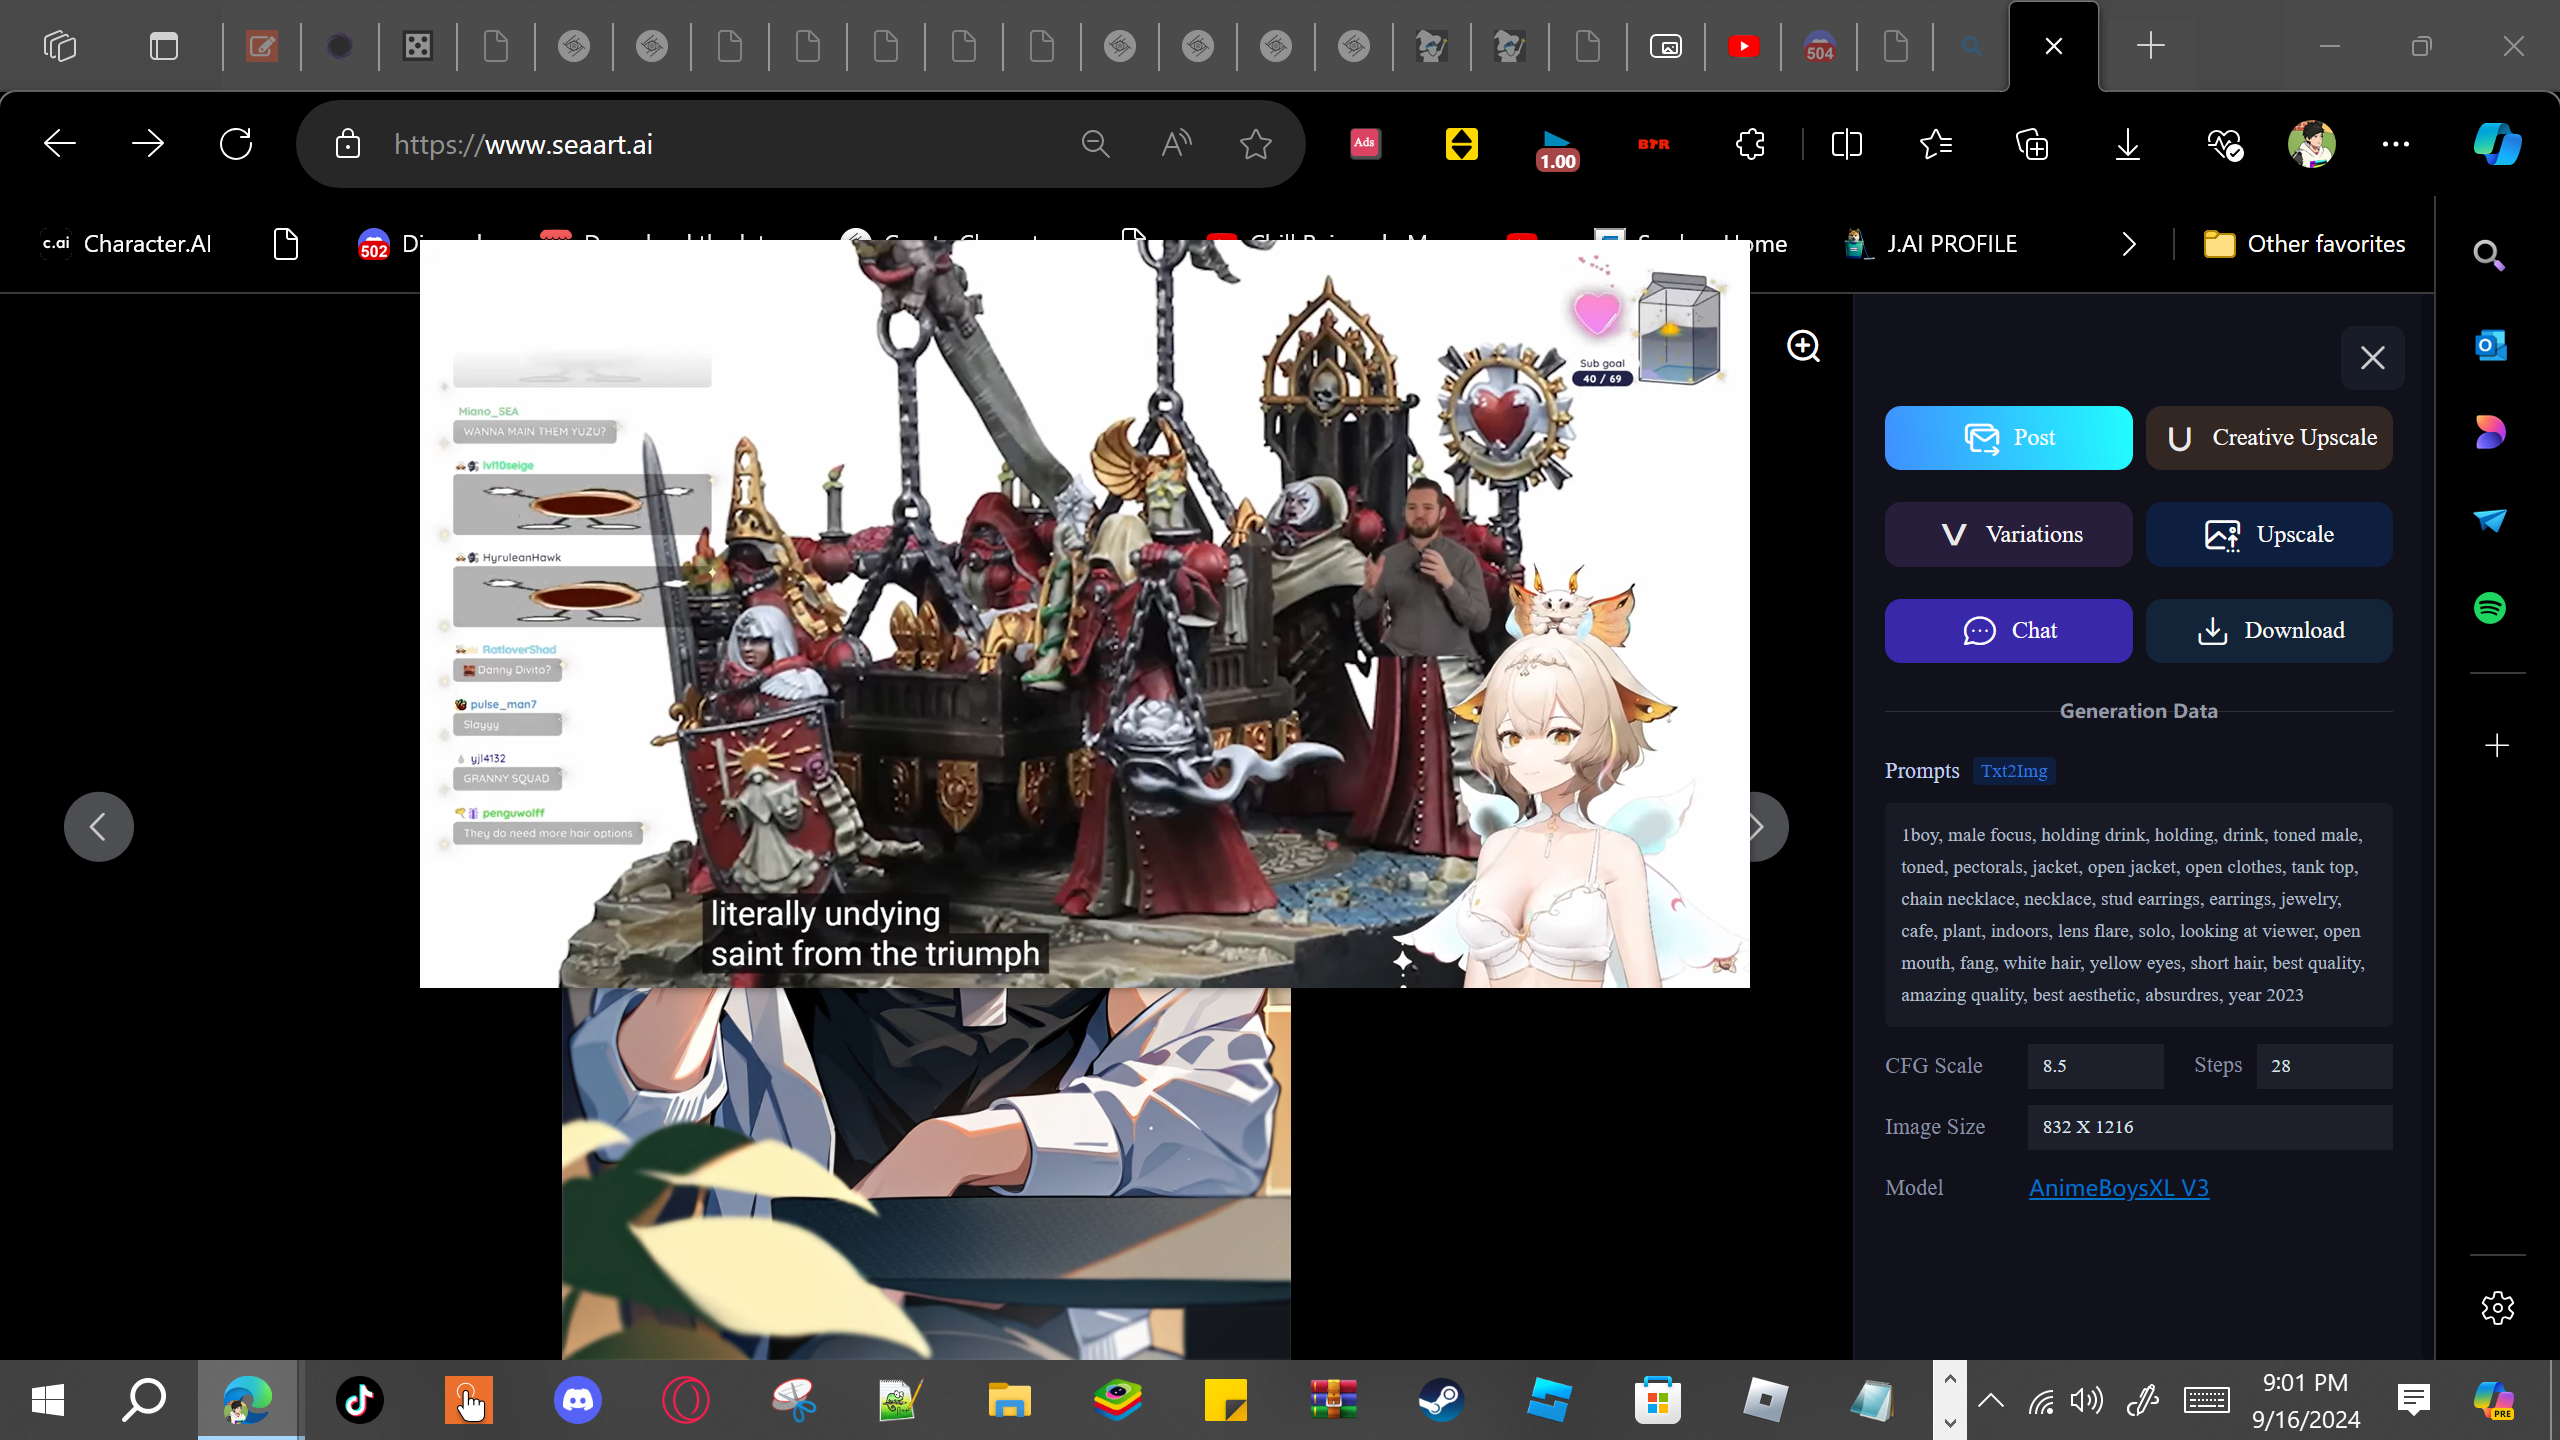Switch to the YouTube tab
This screenshot has height=1440, width=2560.
(1744, 46)
